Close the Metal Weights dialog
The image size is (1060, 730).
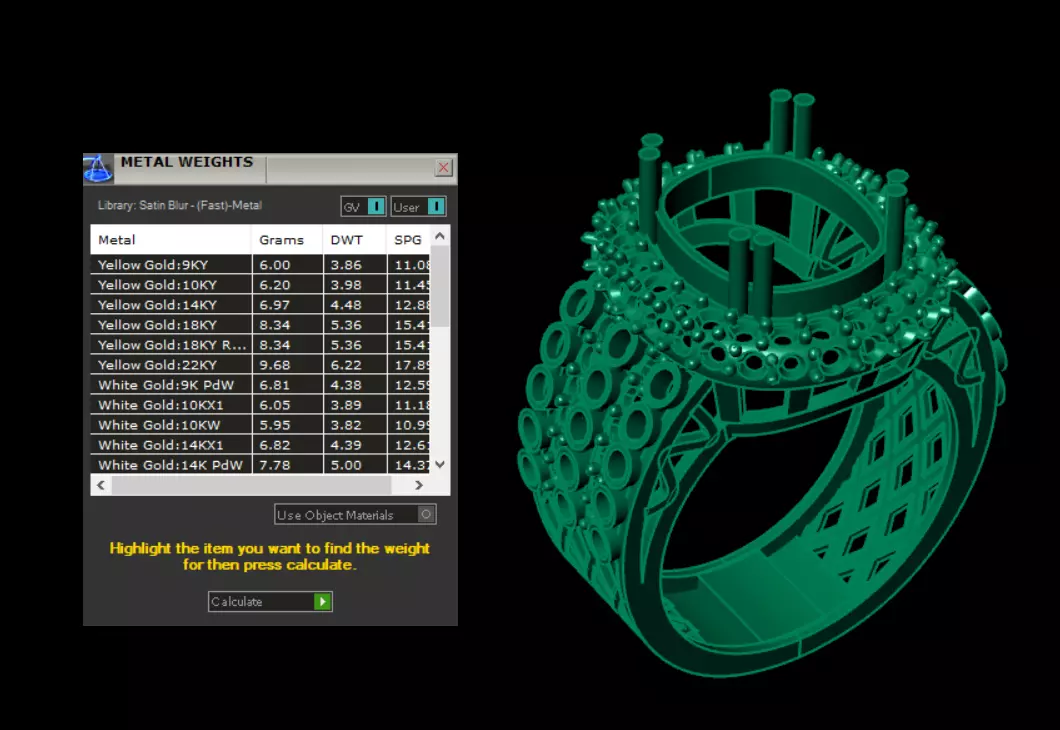(443, 168)
